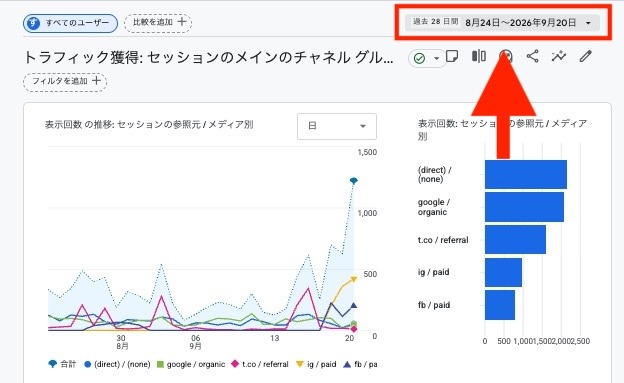The width and height of the screenshot is (624, 383).
Task: Click the ig / paid bar
Action: pyautogui.click(x=503, y=272)
